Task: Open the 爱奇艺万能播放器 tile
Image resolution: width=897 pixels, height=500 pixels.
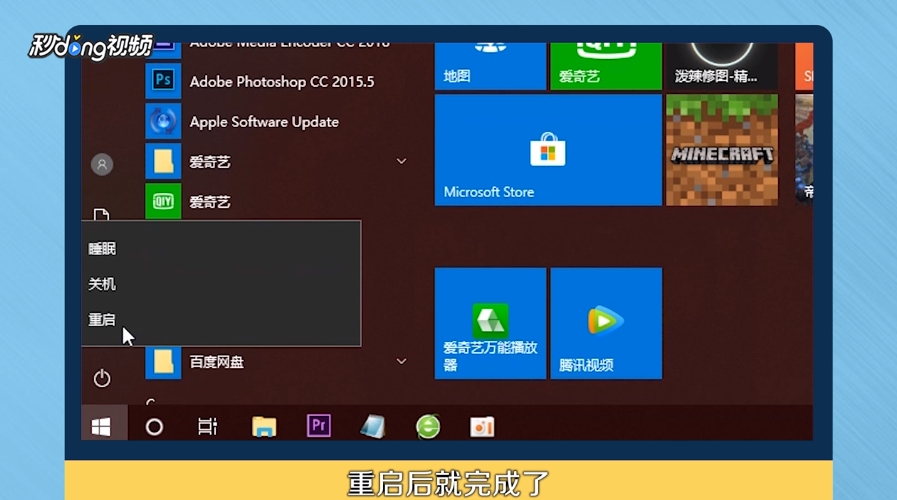Action: 490,323
